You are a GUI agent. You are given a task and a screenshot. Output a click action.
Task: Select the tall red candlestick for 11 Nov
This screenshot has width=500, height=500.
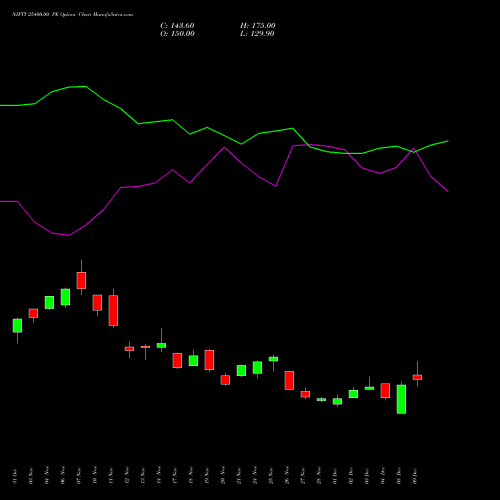pyautogui.click(x=113, y=310)
